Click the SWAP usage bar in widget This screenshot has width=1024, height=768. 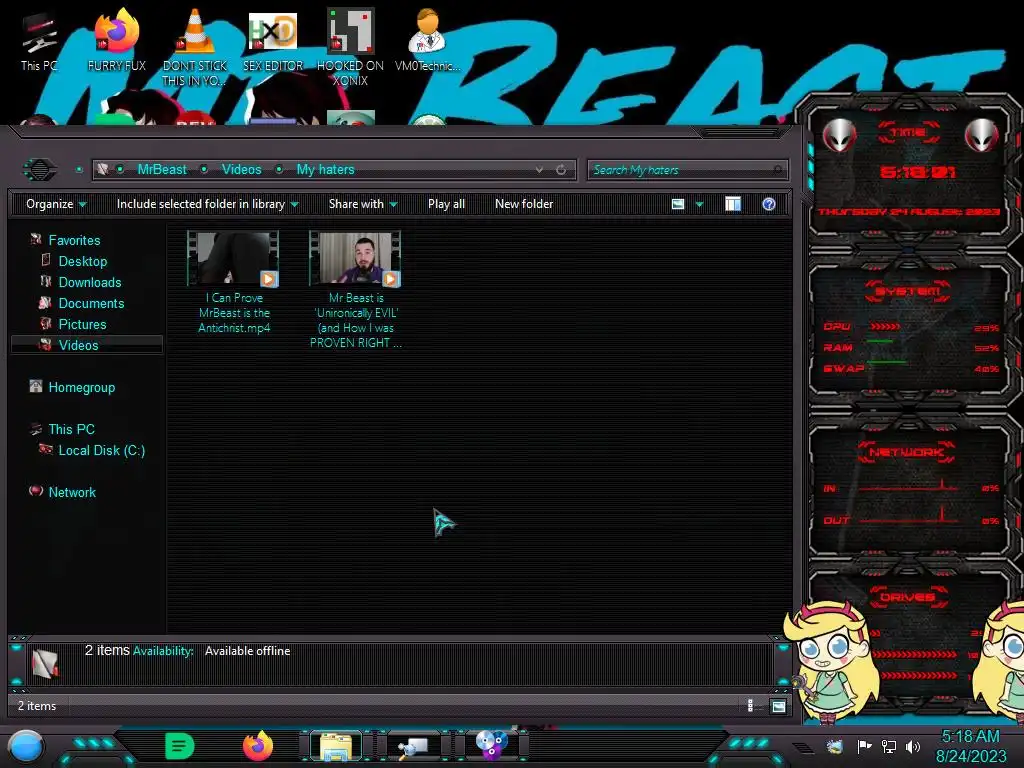tap(887, 362)
